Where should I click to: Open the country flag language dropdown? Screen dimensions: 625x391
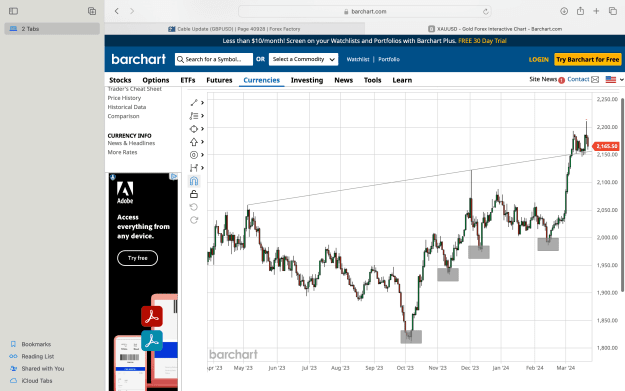614,80
